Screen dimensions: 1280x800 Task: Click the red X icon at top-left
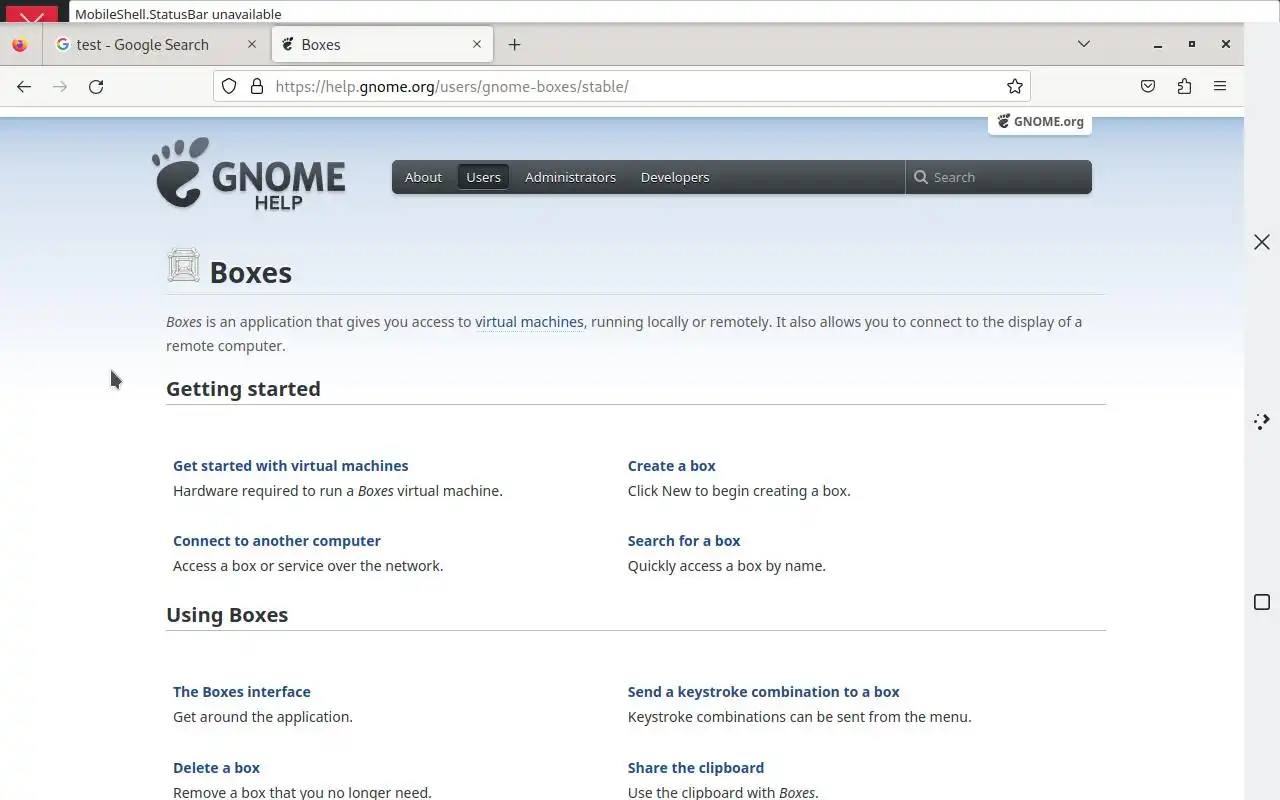(x=32, y=16)
